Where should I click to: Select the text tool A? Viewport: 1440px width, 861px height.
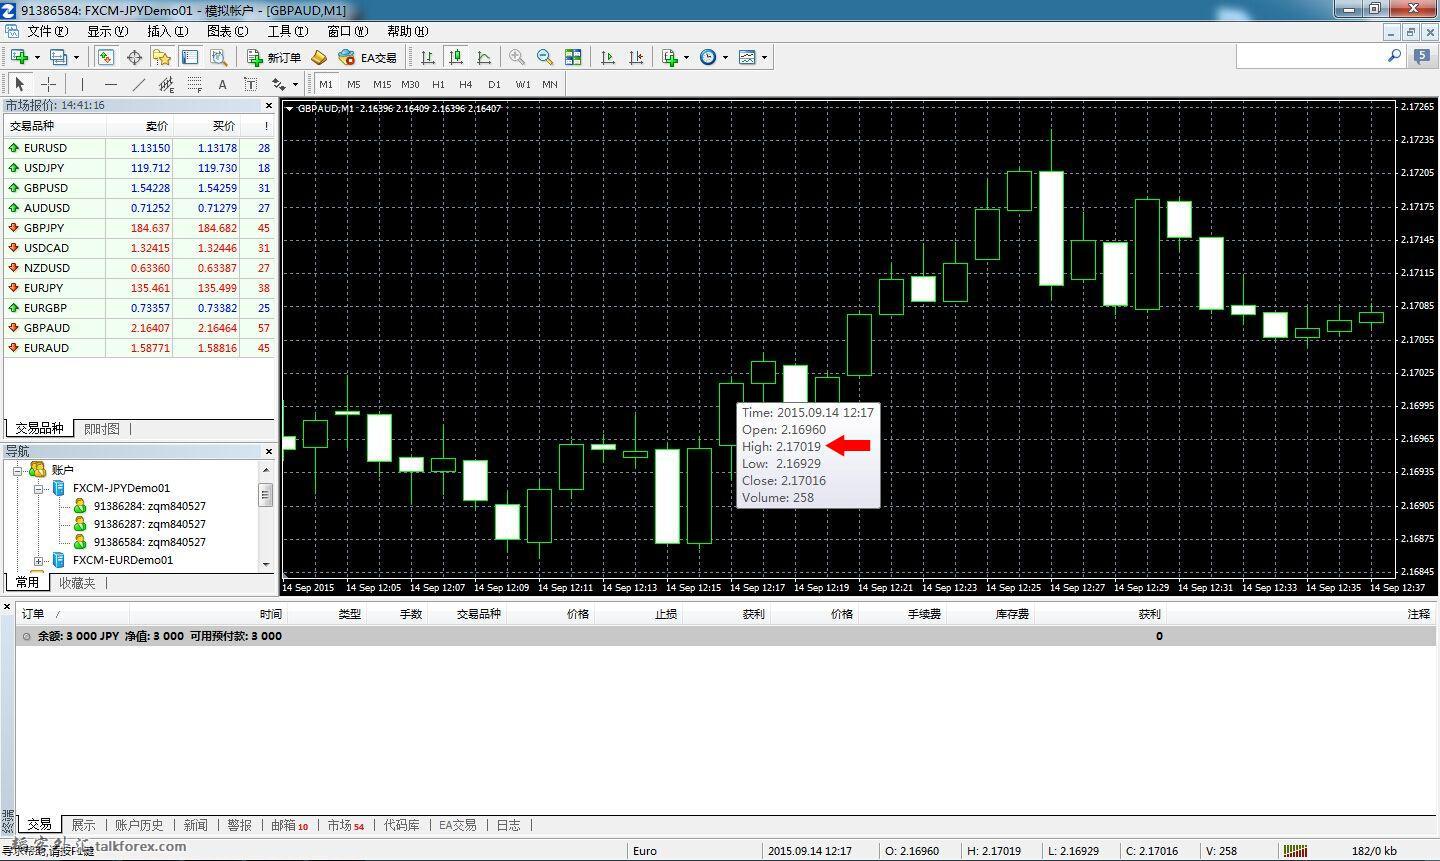[x=222, y=84]
